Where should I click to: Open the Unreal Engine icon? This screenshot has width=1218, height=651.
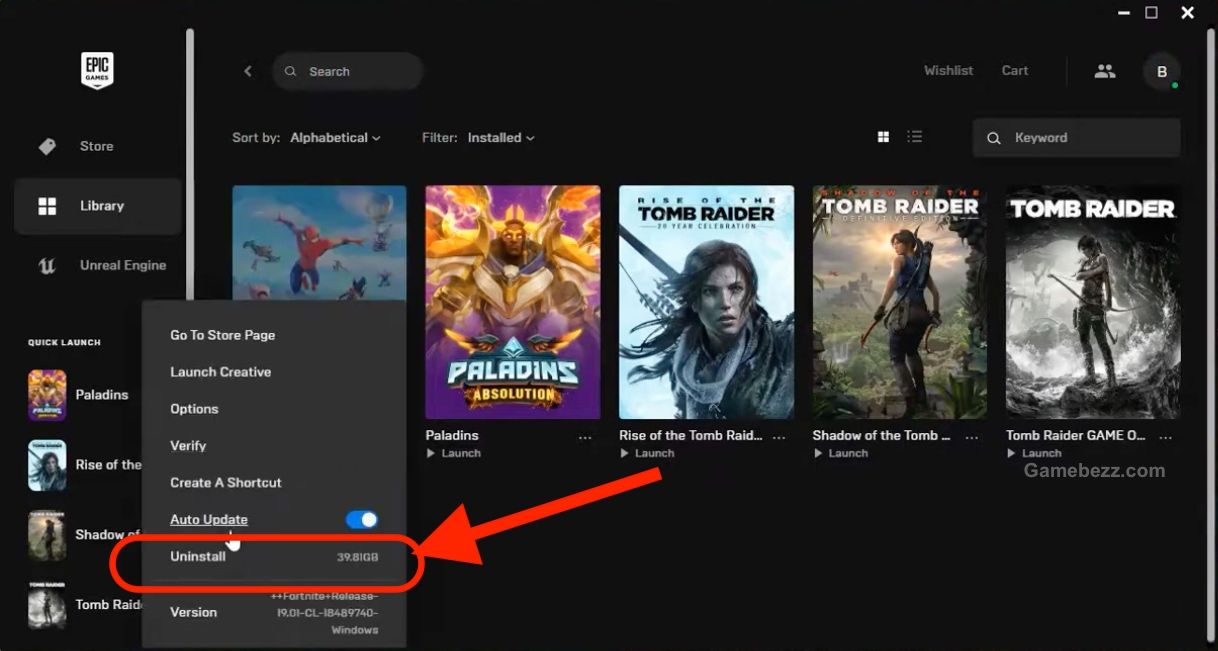(47, 266)
